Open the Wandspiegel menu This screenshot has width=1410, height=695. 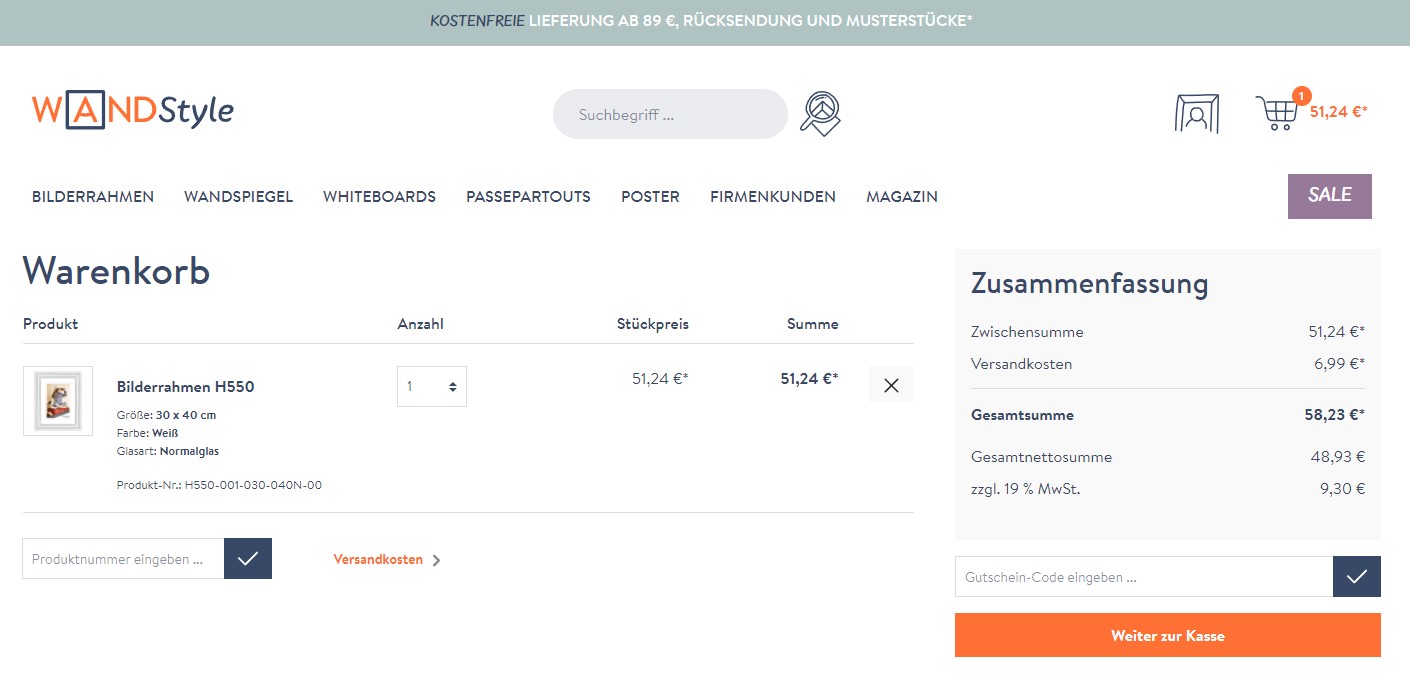click(x=238, y=197)
